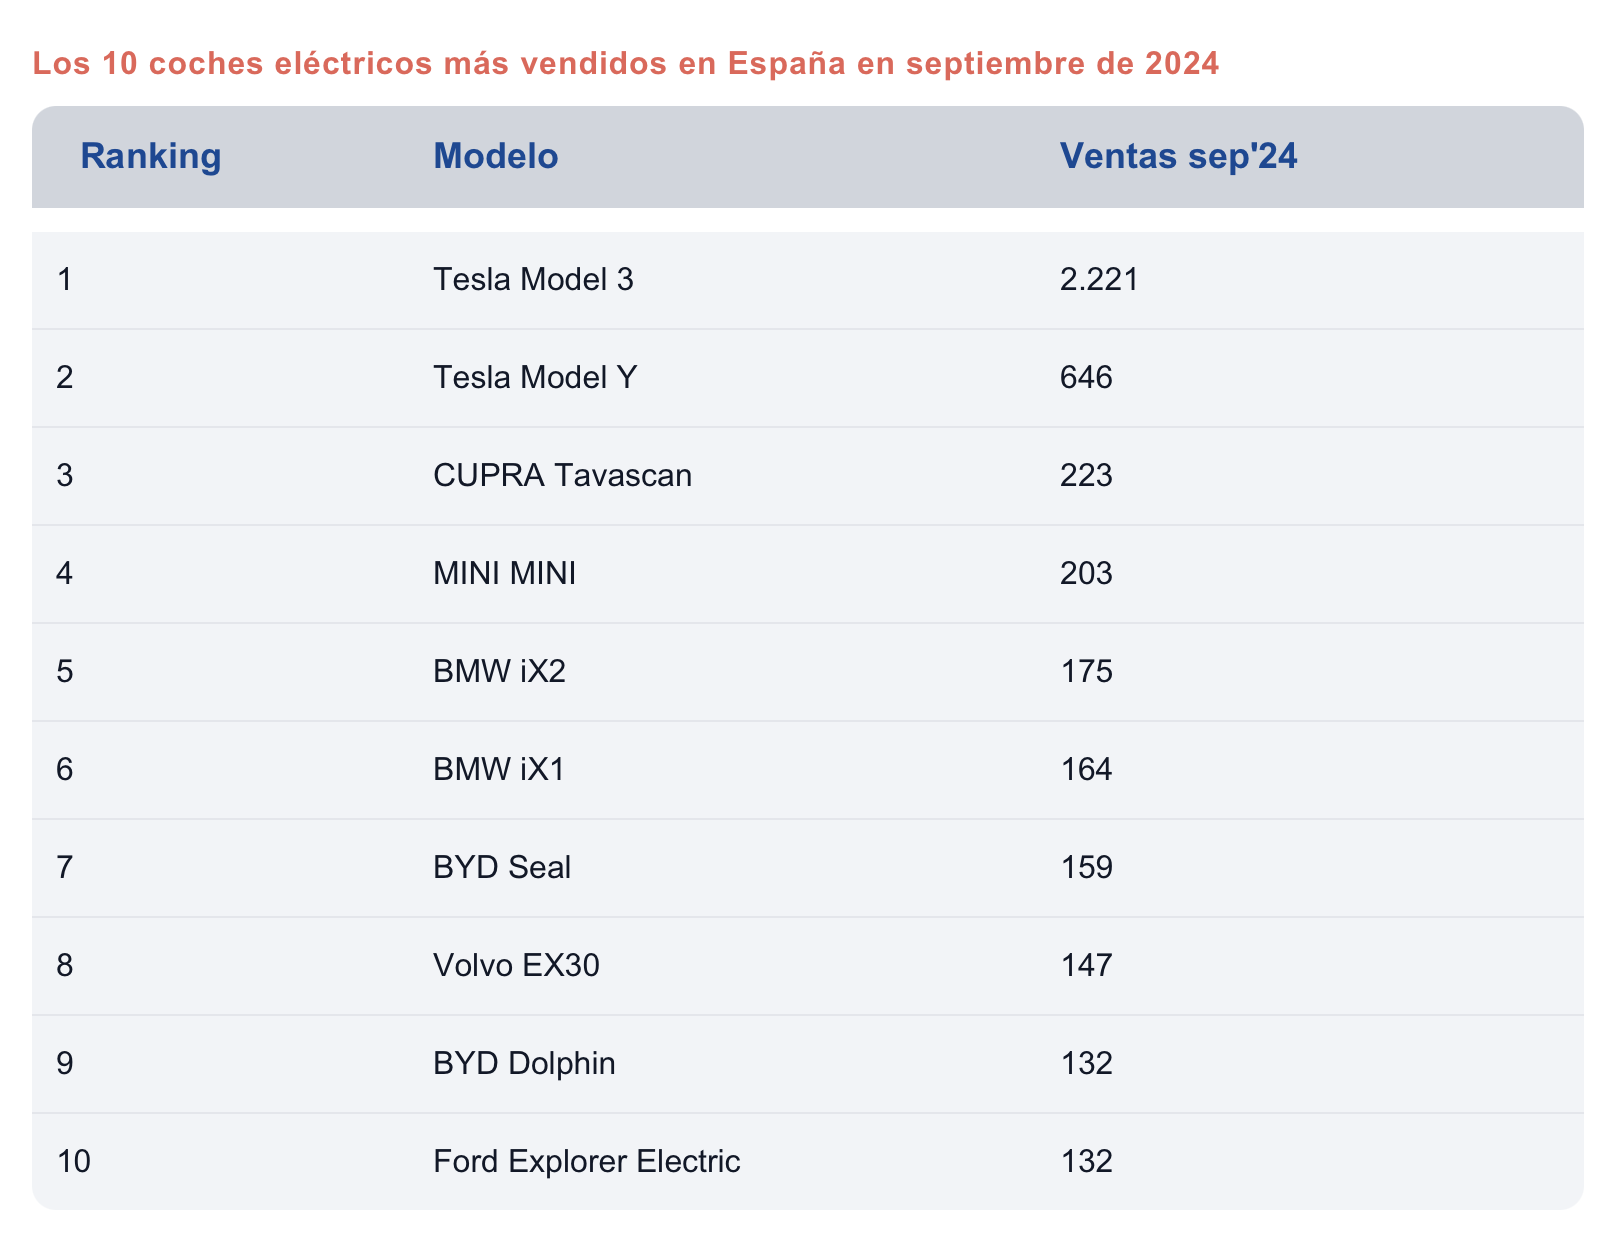The width and height of the screenshot is (1604, 1256).
Task: Select the 223 sales value
Action: pyautogui.click(x=1086, y=475)
